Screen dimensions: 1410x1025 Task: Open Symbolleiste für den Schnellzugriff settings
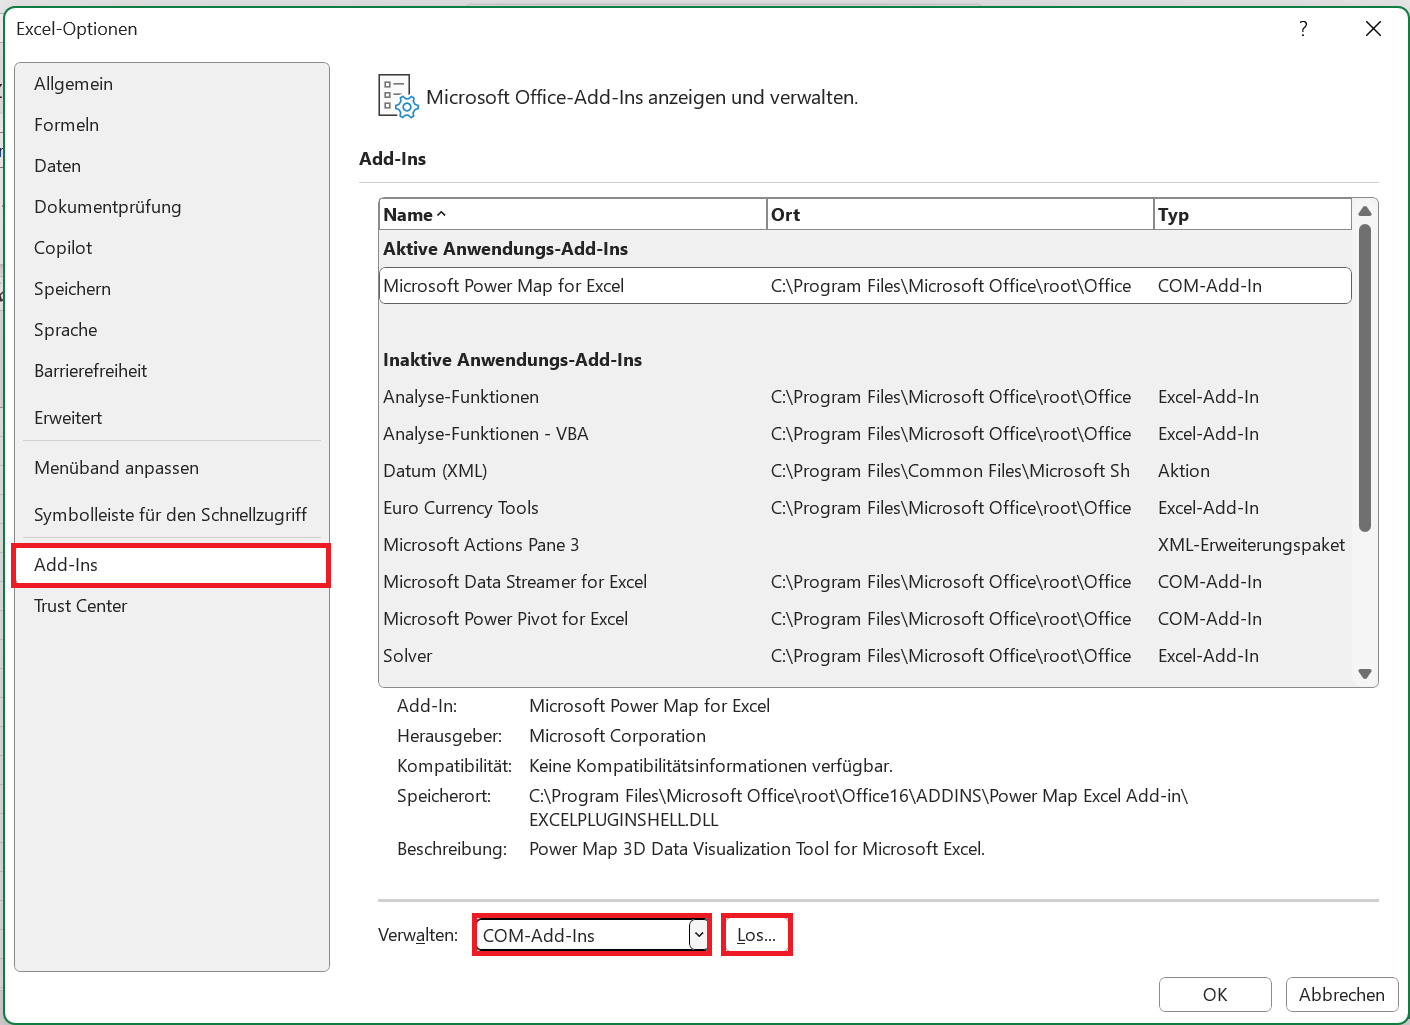172,515
